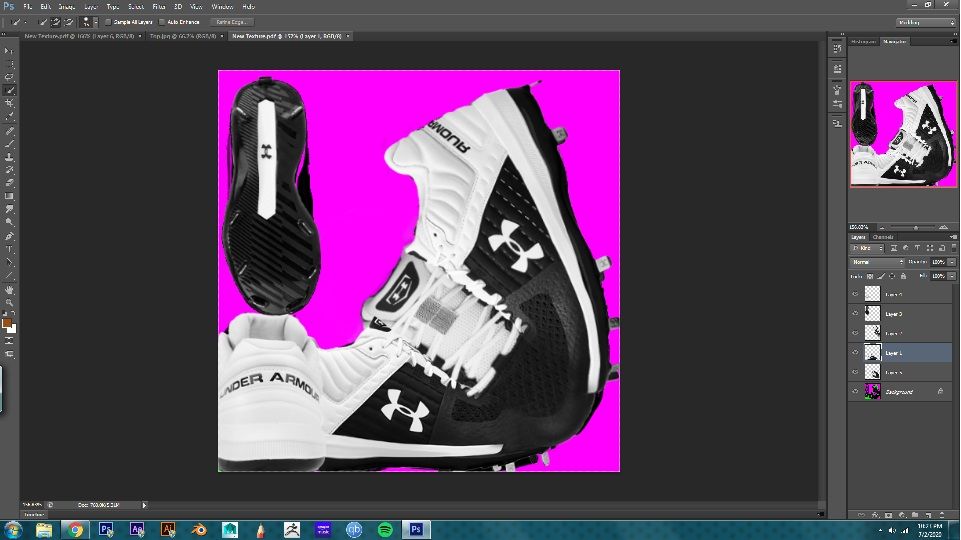Open the Filter menu
The image size is (961, 540).
tap(158, 7)
